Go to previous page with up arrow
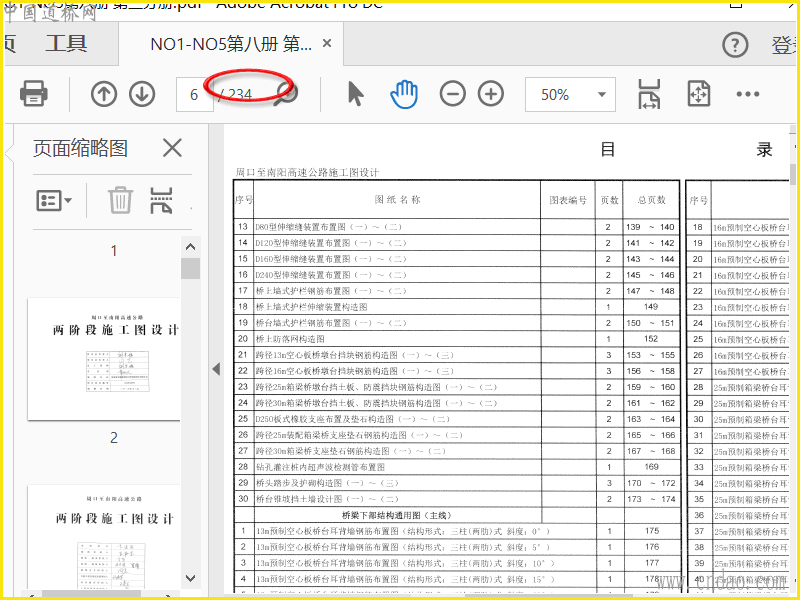The width and height of the screenshot is (800, 600). click(104, 94)
